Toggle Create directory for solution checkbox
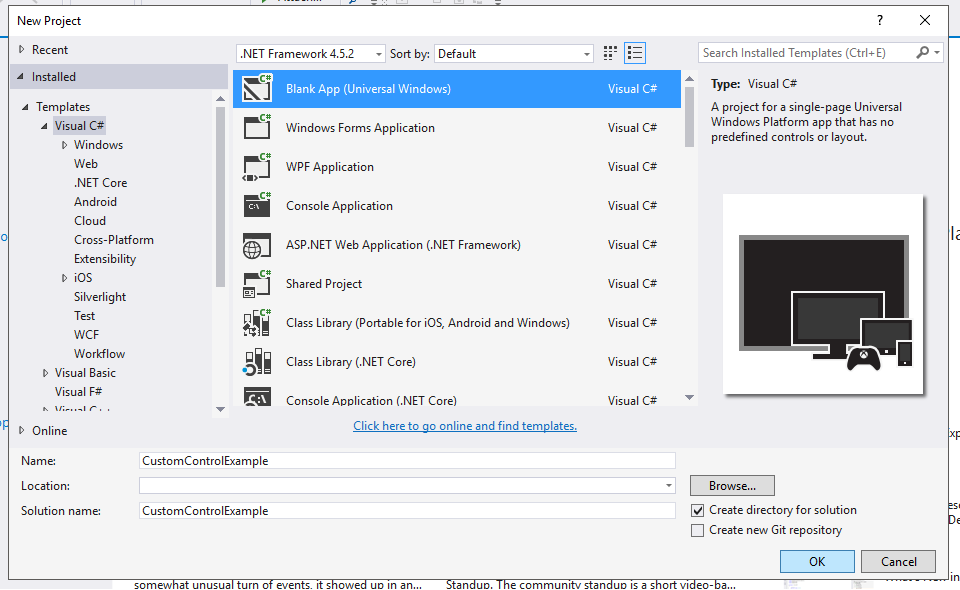 697,510
